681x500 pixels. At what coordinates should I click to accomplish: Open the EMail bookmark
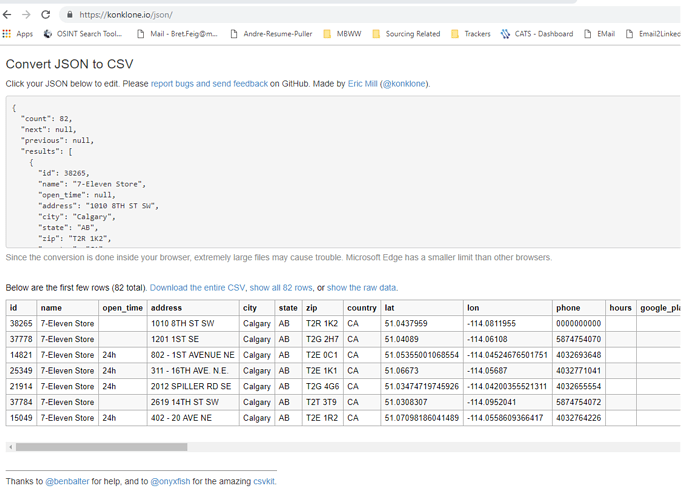(599, 34)
